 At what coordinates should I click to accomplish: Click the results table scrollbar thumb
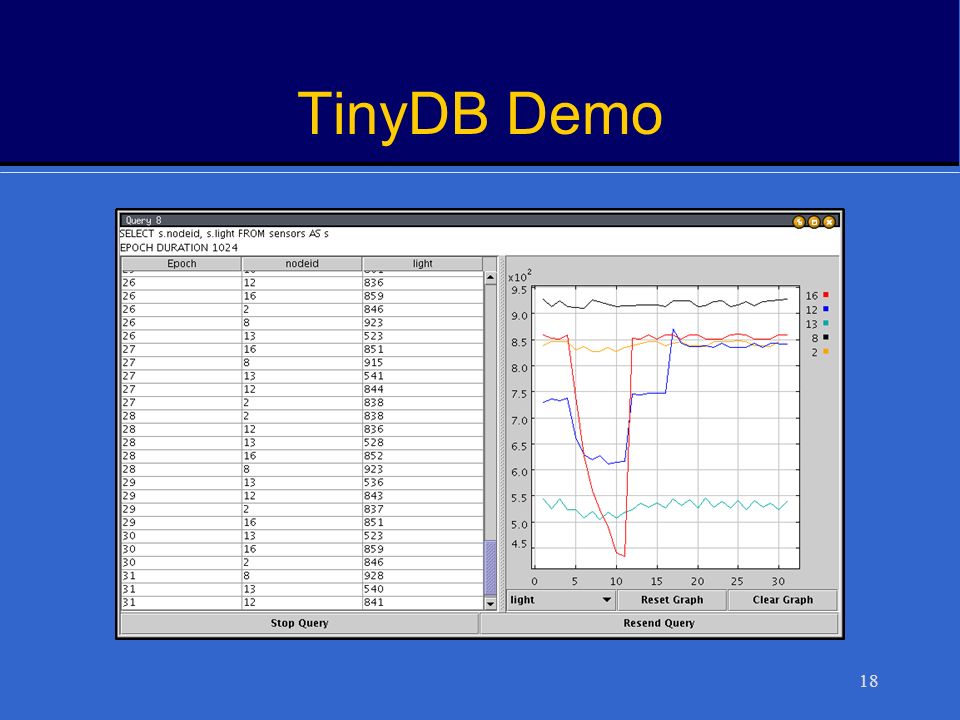[x=490, y=568]
